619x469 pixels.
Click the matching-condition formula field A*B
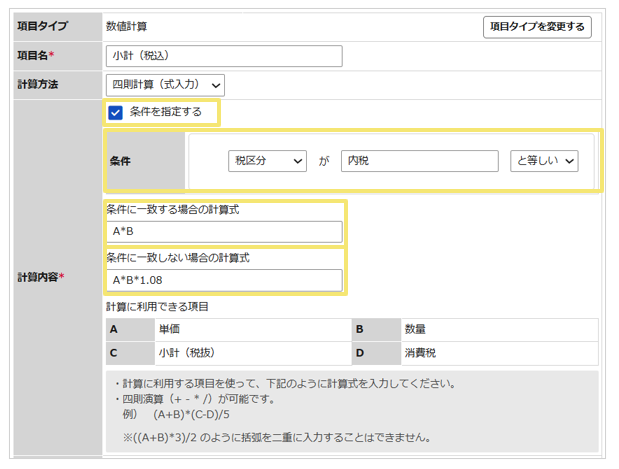[x=224, y=231]
